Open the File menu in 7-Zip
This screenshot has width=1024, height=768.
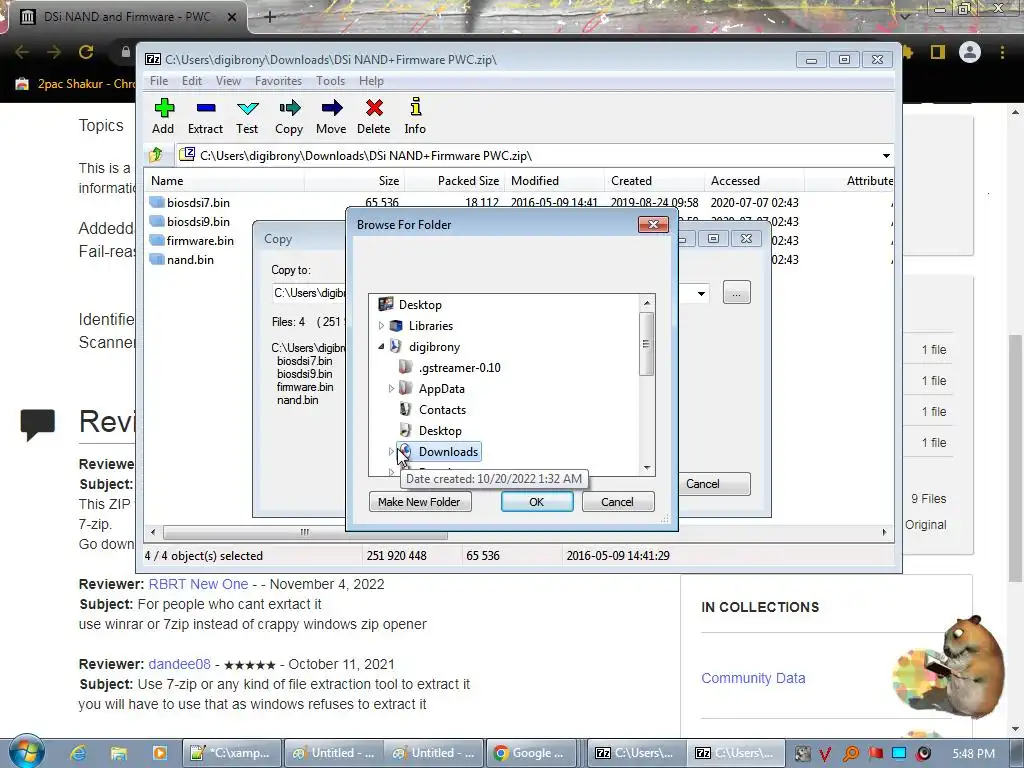pyautogui.click(x=159, y=81)
